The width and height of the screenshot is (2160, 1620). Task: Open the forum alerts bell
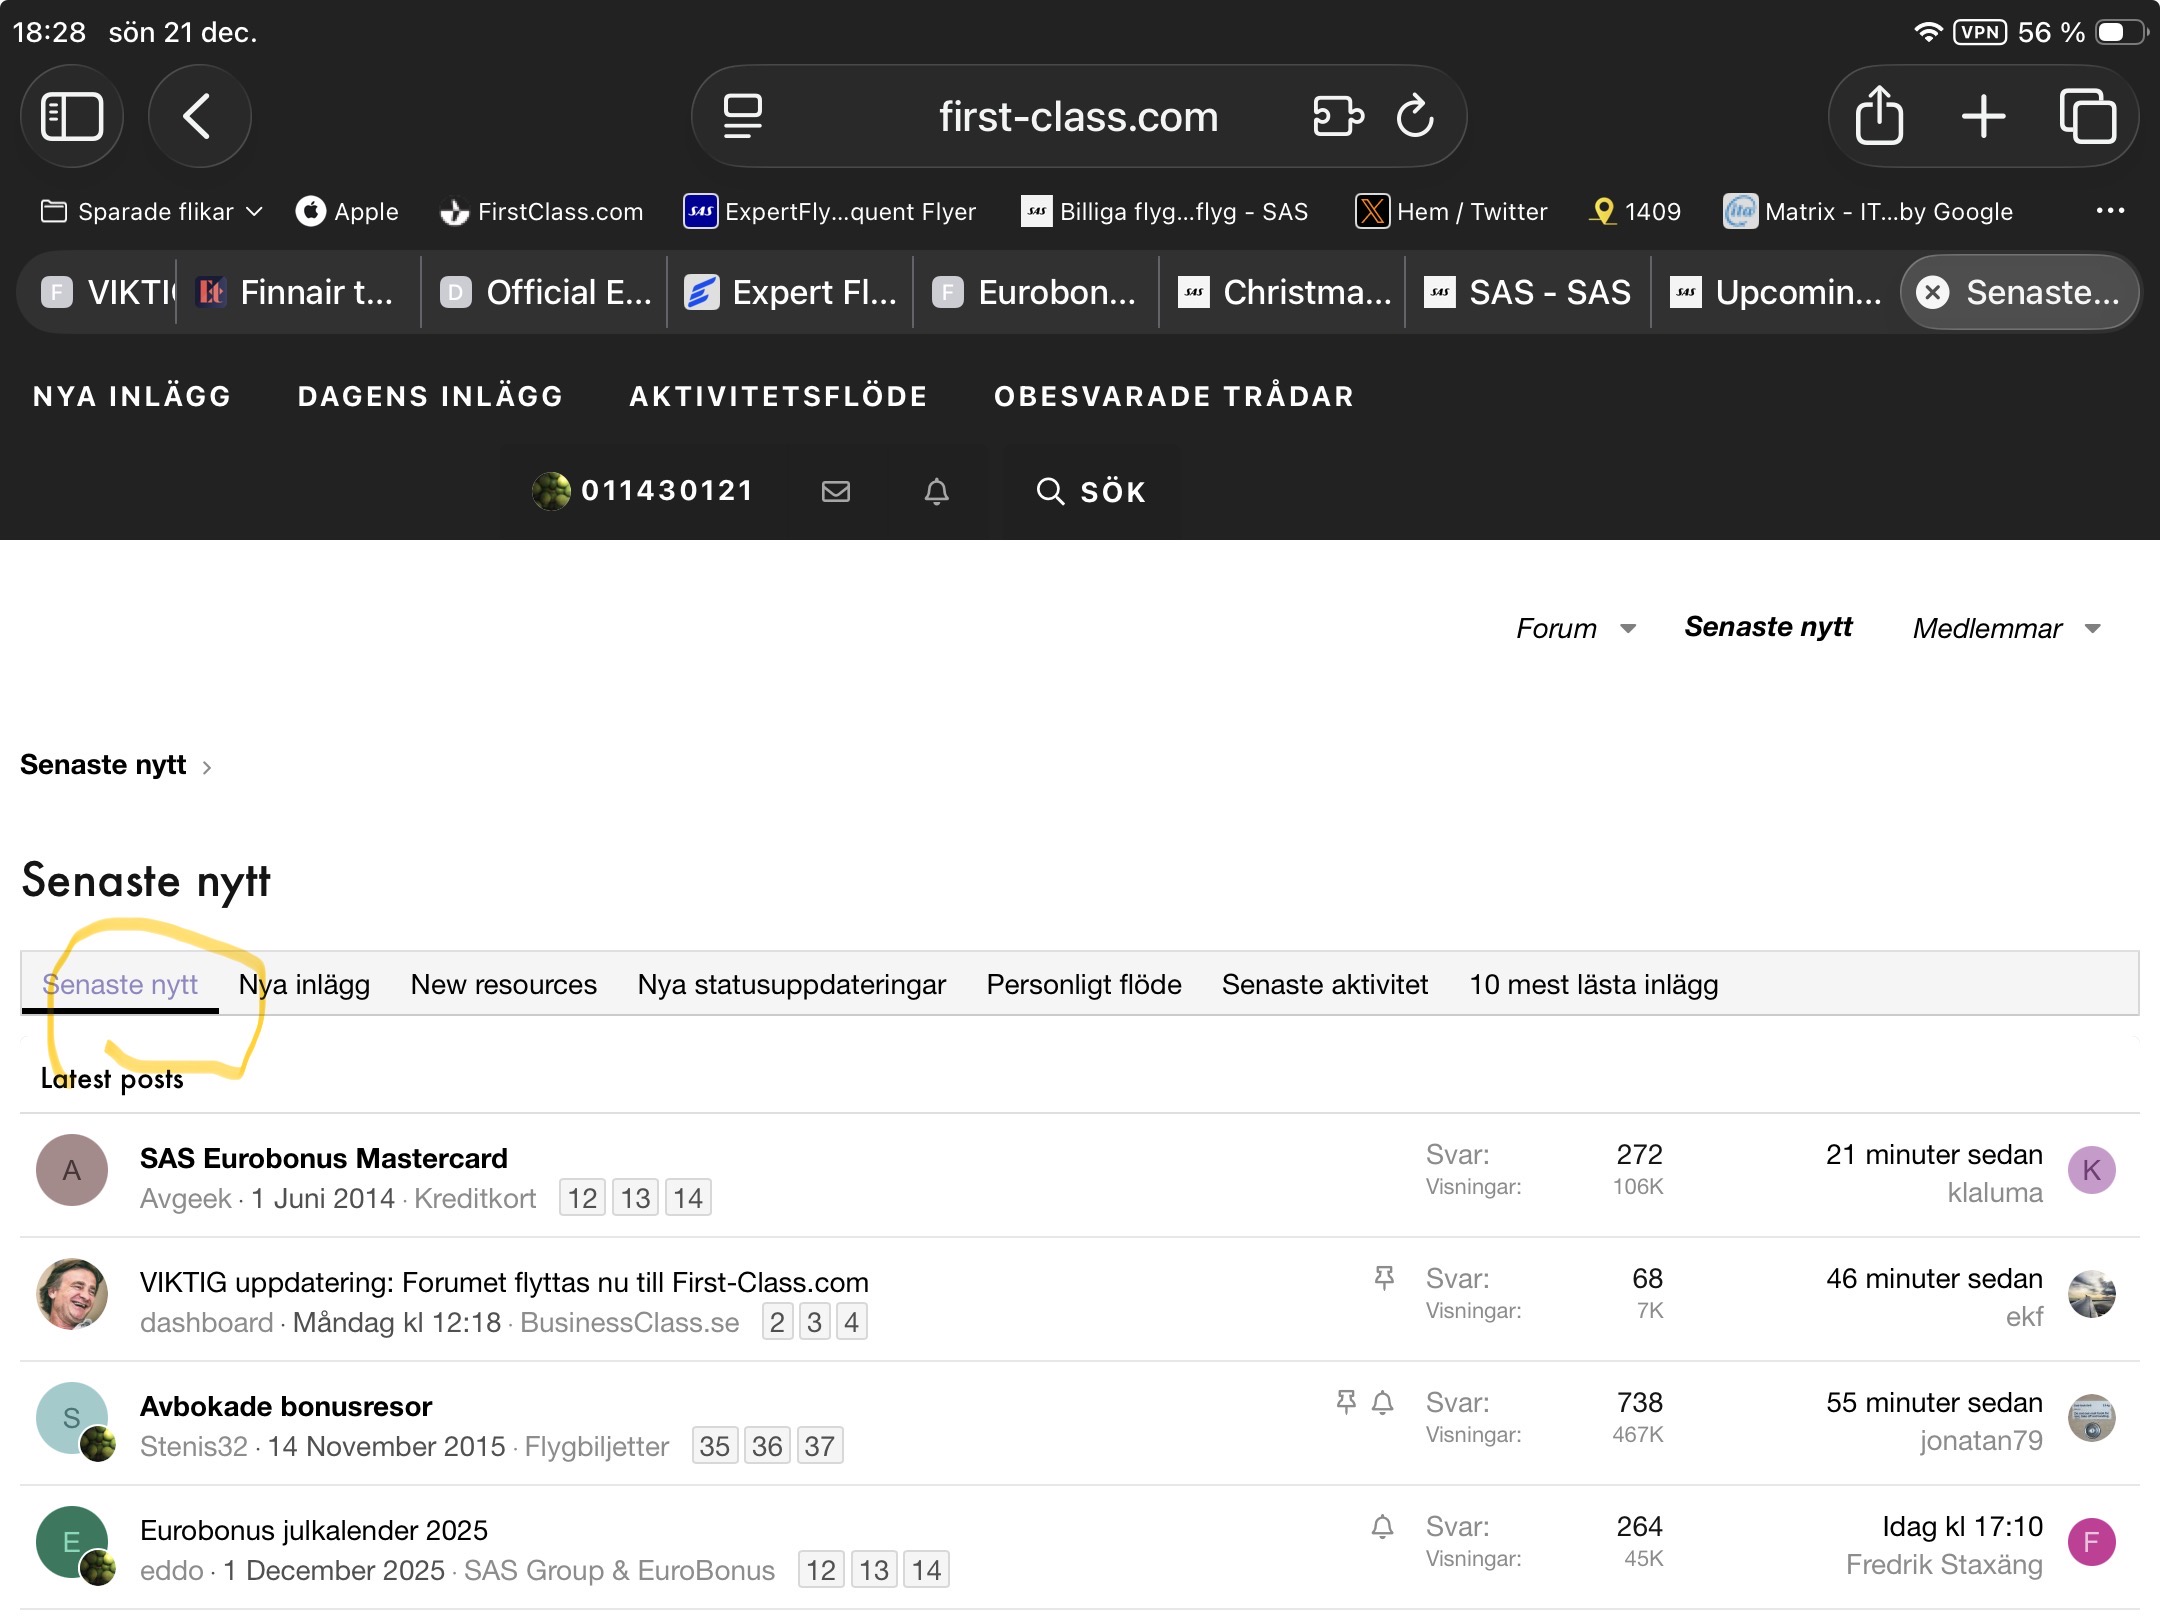pyautogui.click(x=936, y=491)
